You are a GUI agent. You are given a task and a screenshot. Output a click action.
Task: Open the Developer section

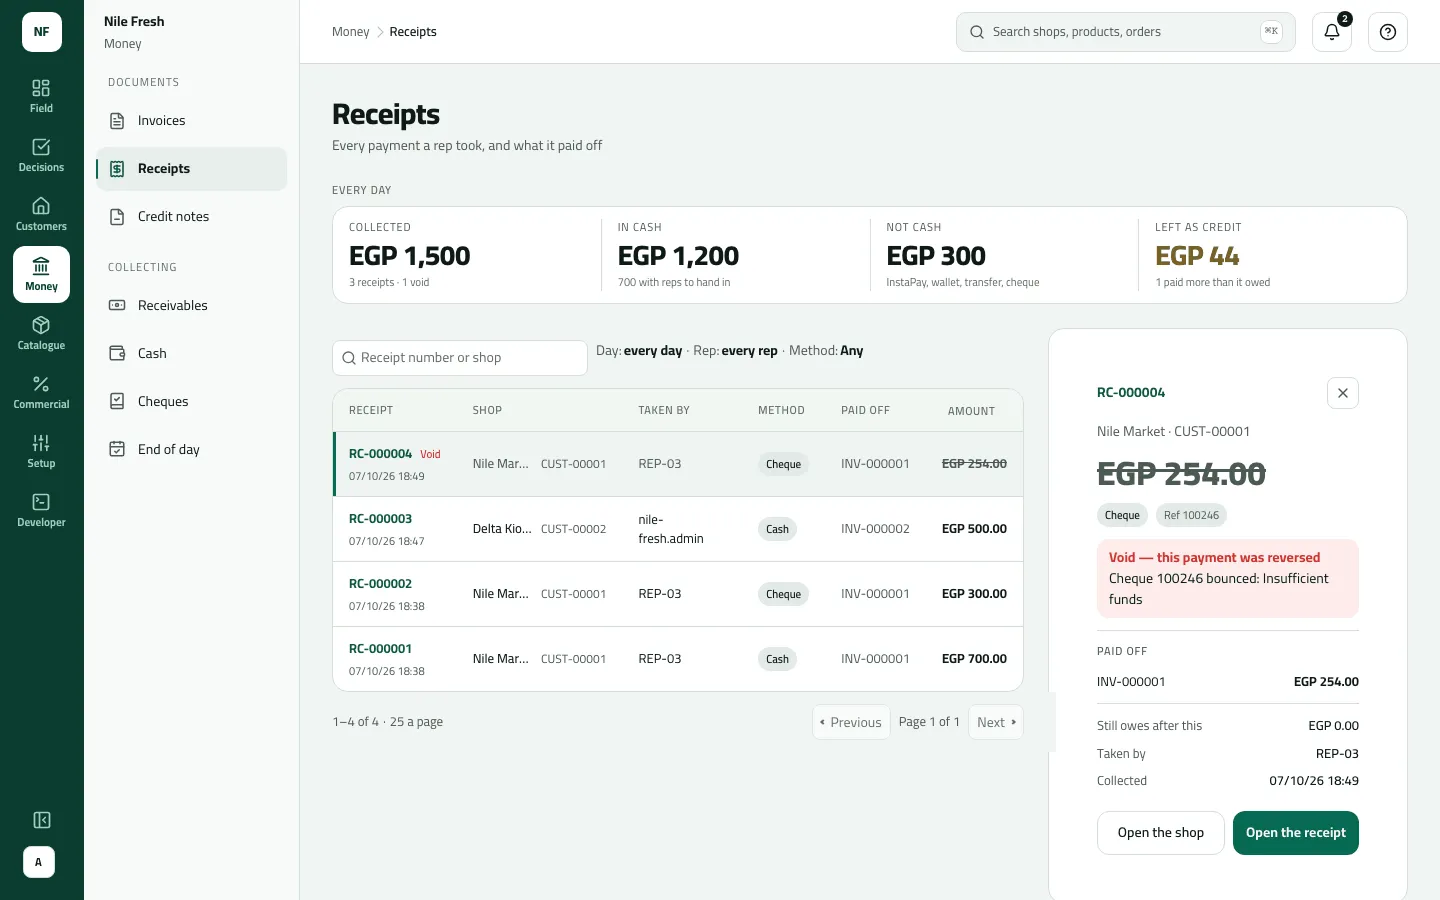tap(41, 510)
